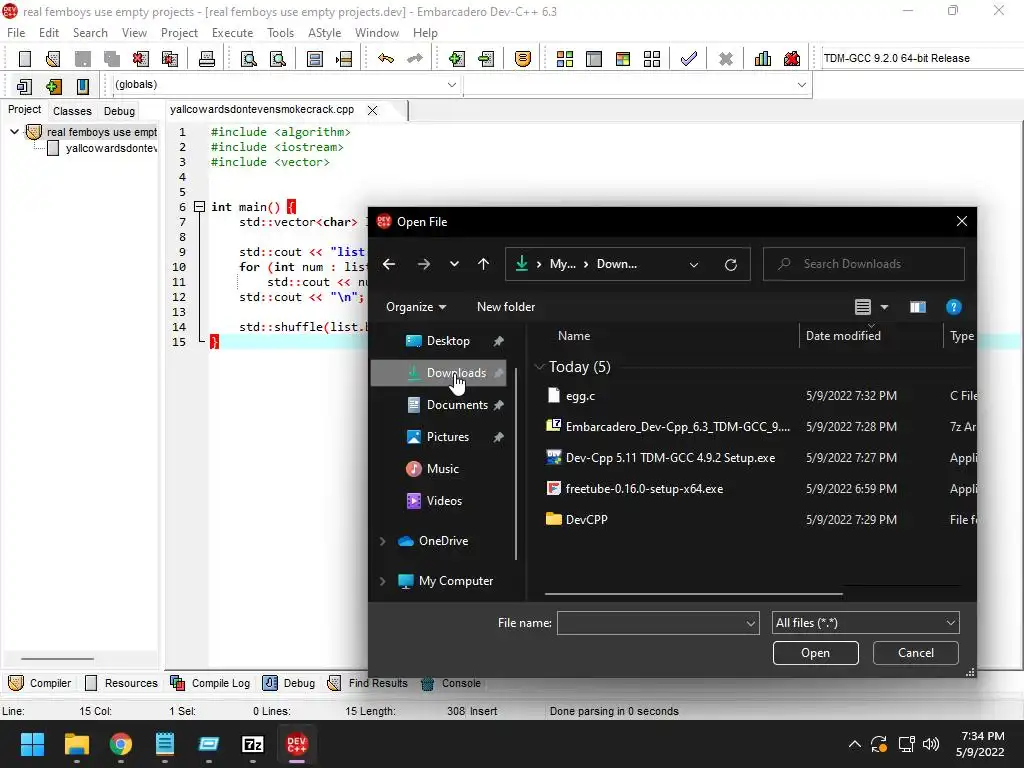Click the Find magnifier toolbar icon
Screen dimensions: 1024x768
click(249, 59)
